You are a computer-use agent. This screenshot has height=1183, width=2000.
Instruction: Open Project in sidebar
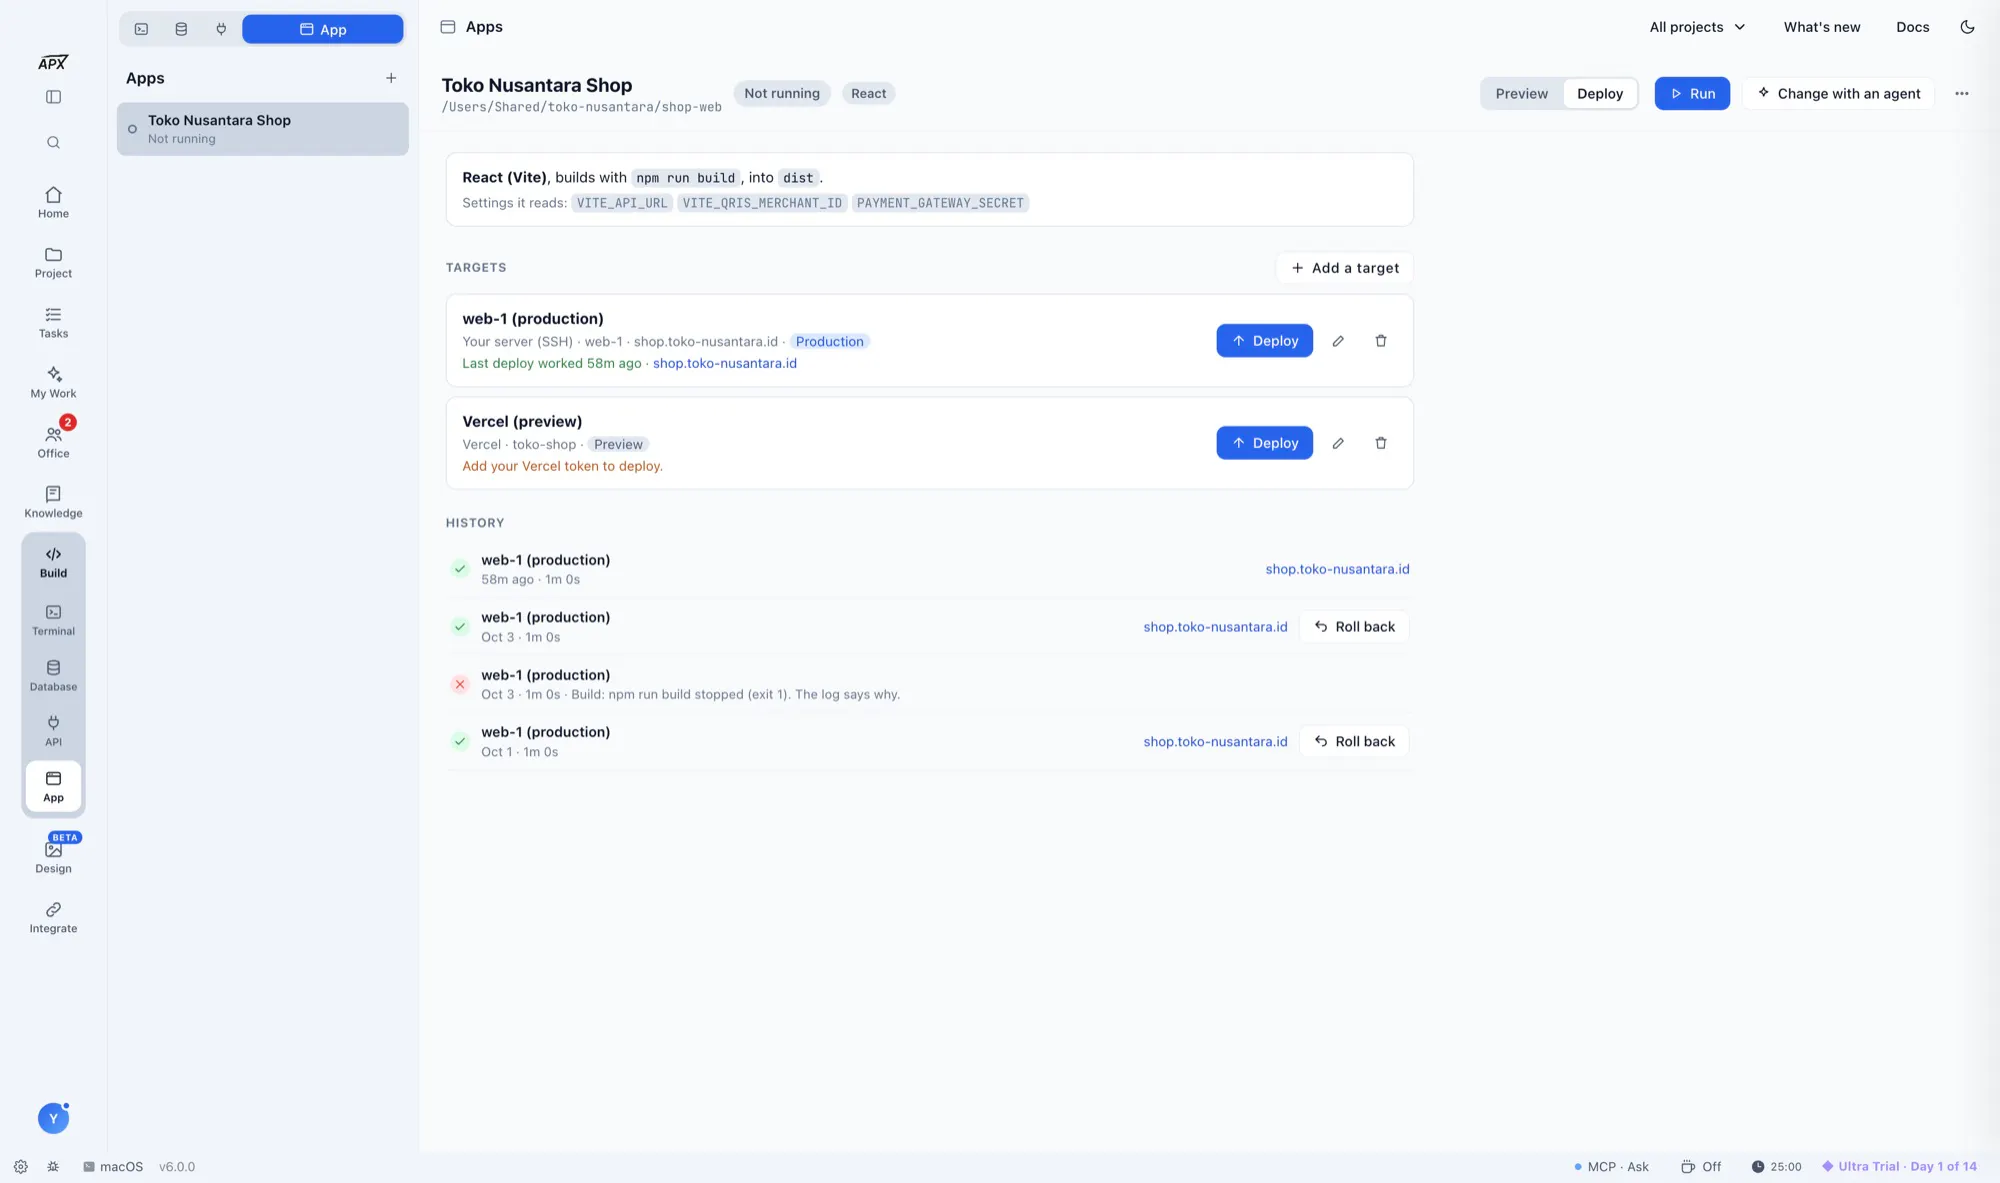pos(53,262)
